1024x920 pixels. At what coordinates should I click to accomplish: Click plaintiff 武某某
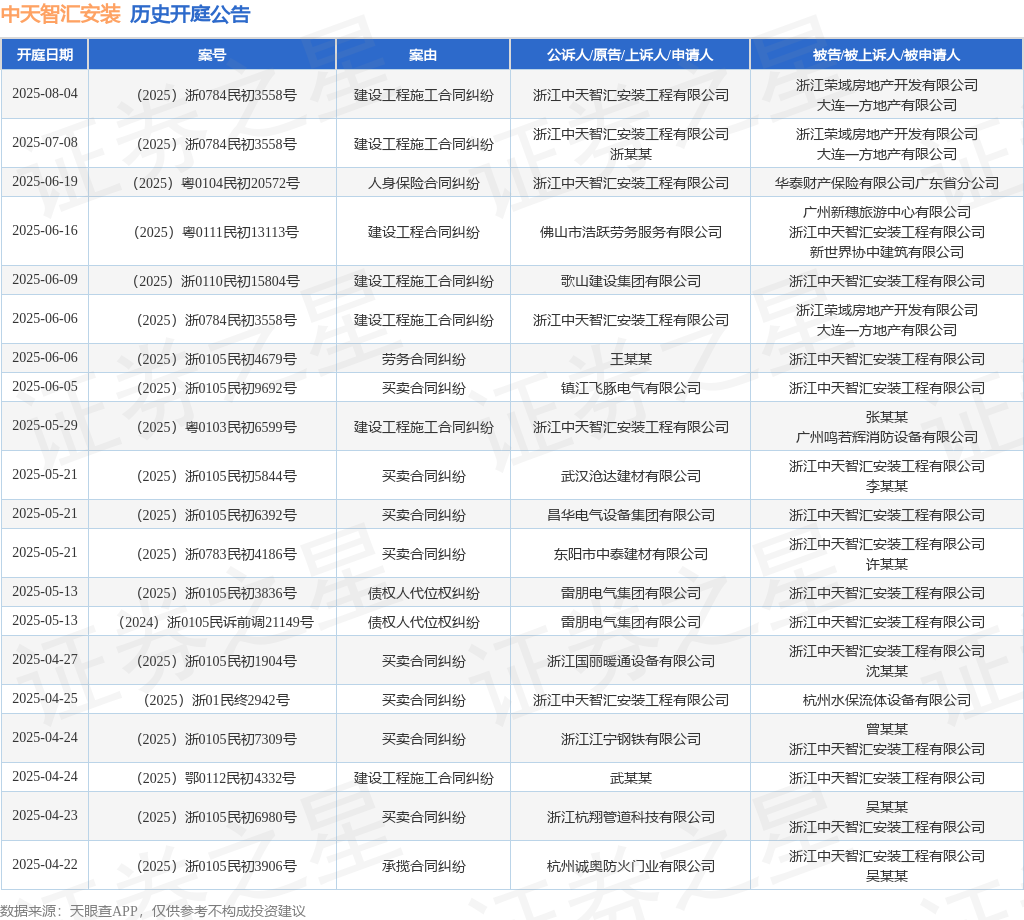coord(630,778)
